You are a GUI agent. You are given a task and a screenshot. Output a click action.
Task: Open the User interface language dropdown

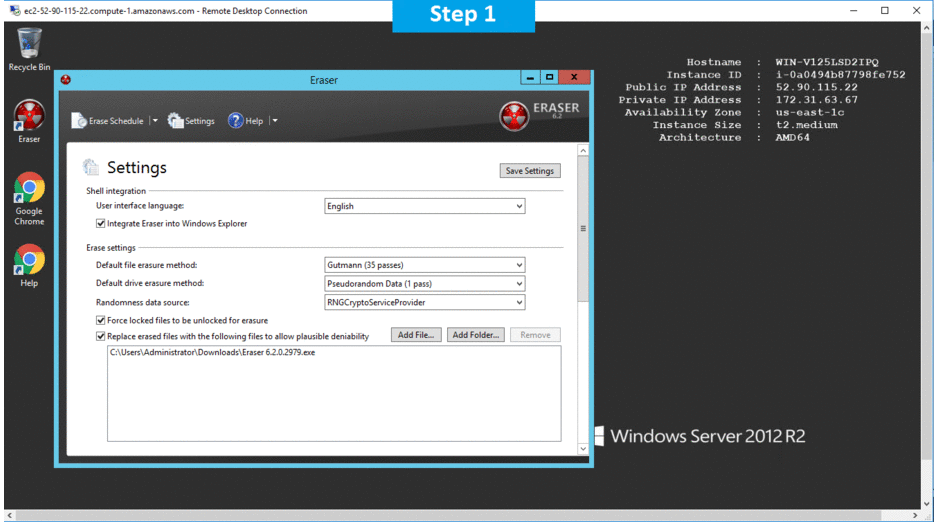click(425, 206)
